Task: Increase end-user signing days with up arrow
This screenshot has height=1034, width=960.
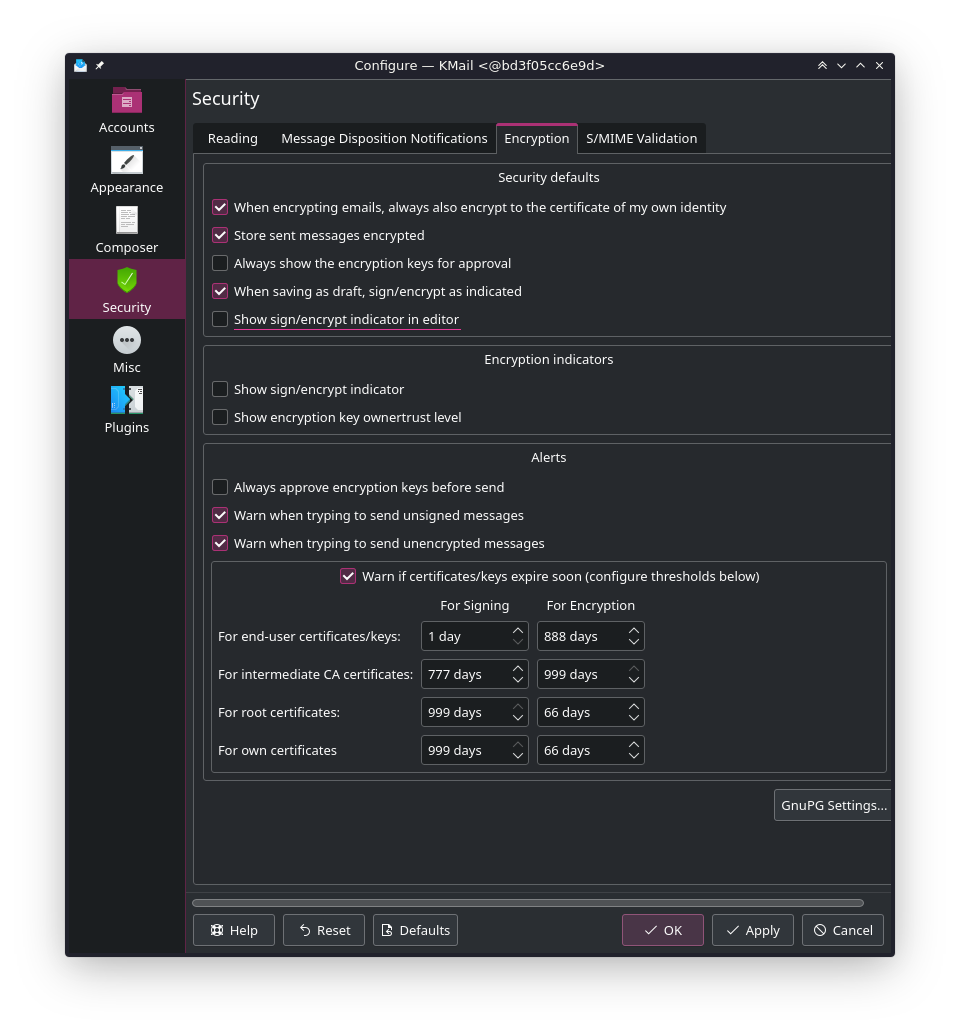Action: pos(518,631)
